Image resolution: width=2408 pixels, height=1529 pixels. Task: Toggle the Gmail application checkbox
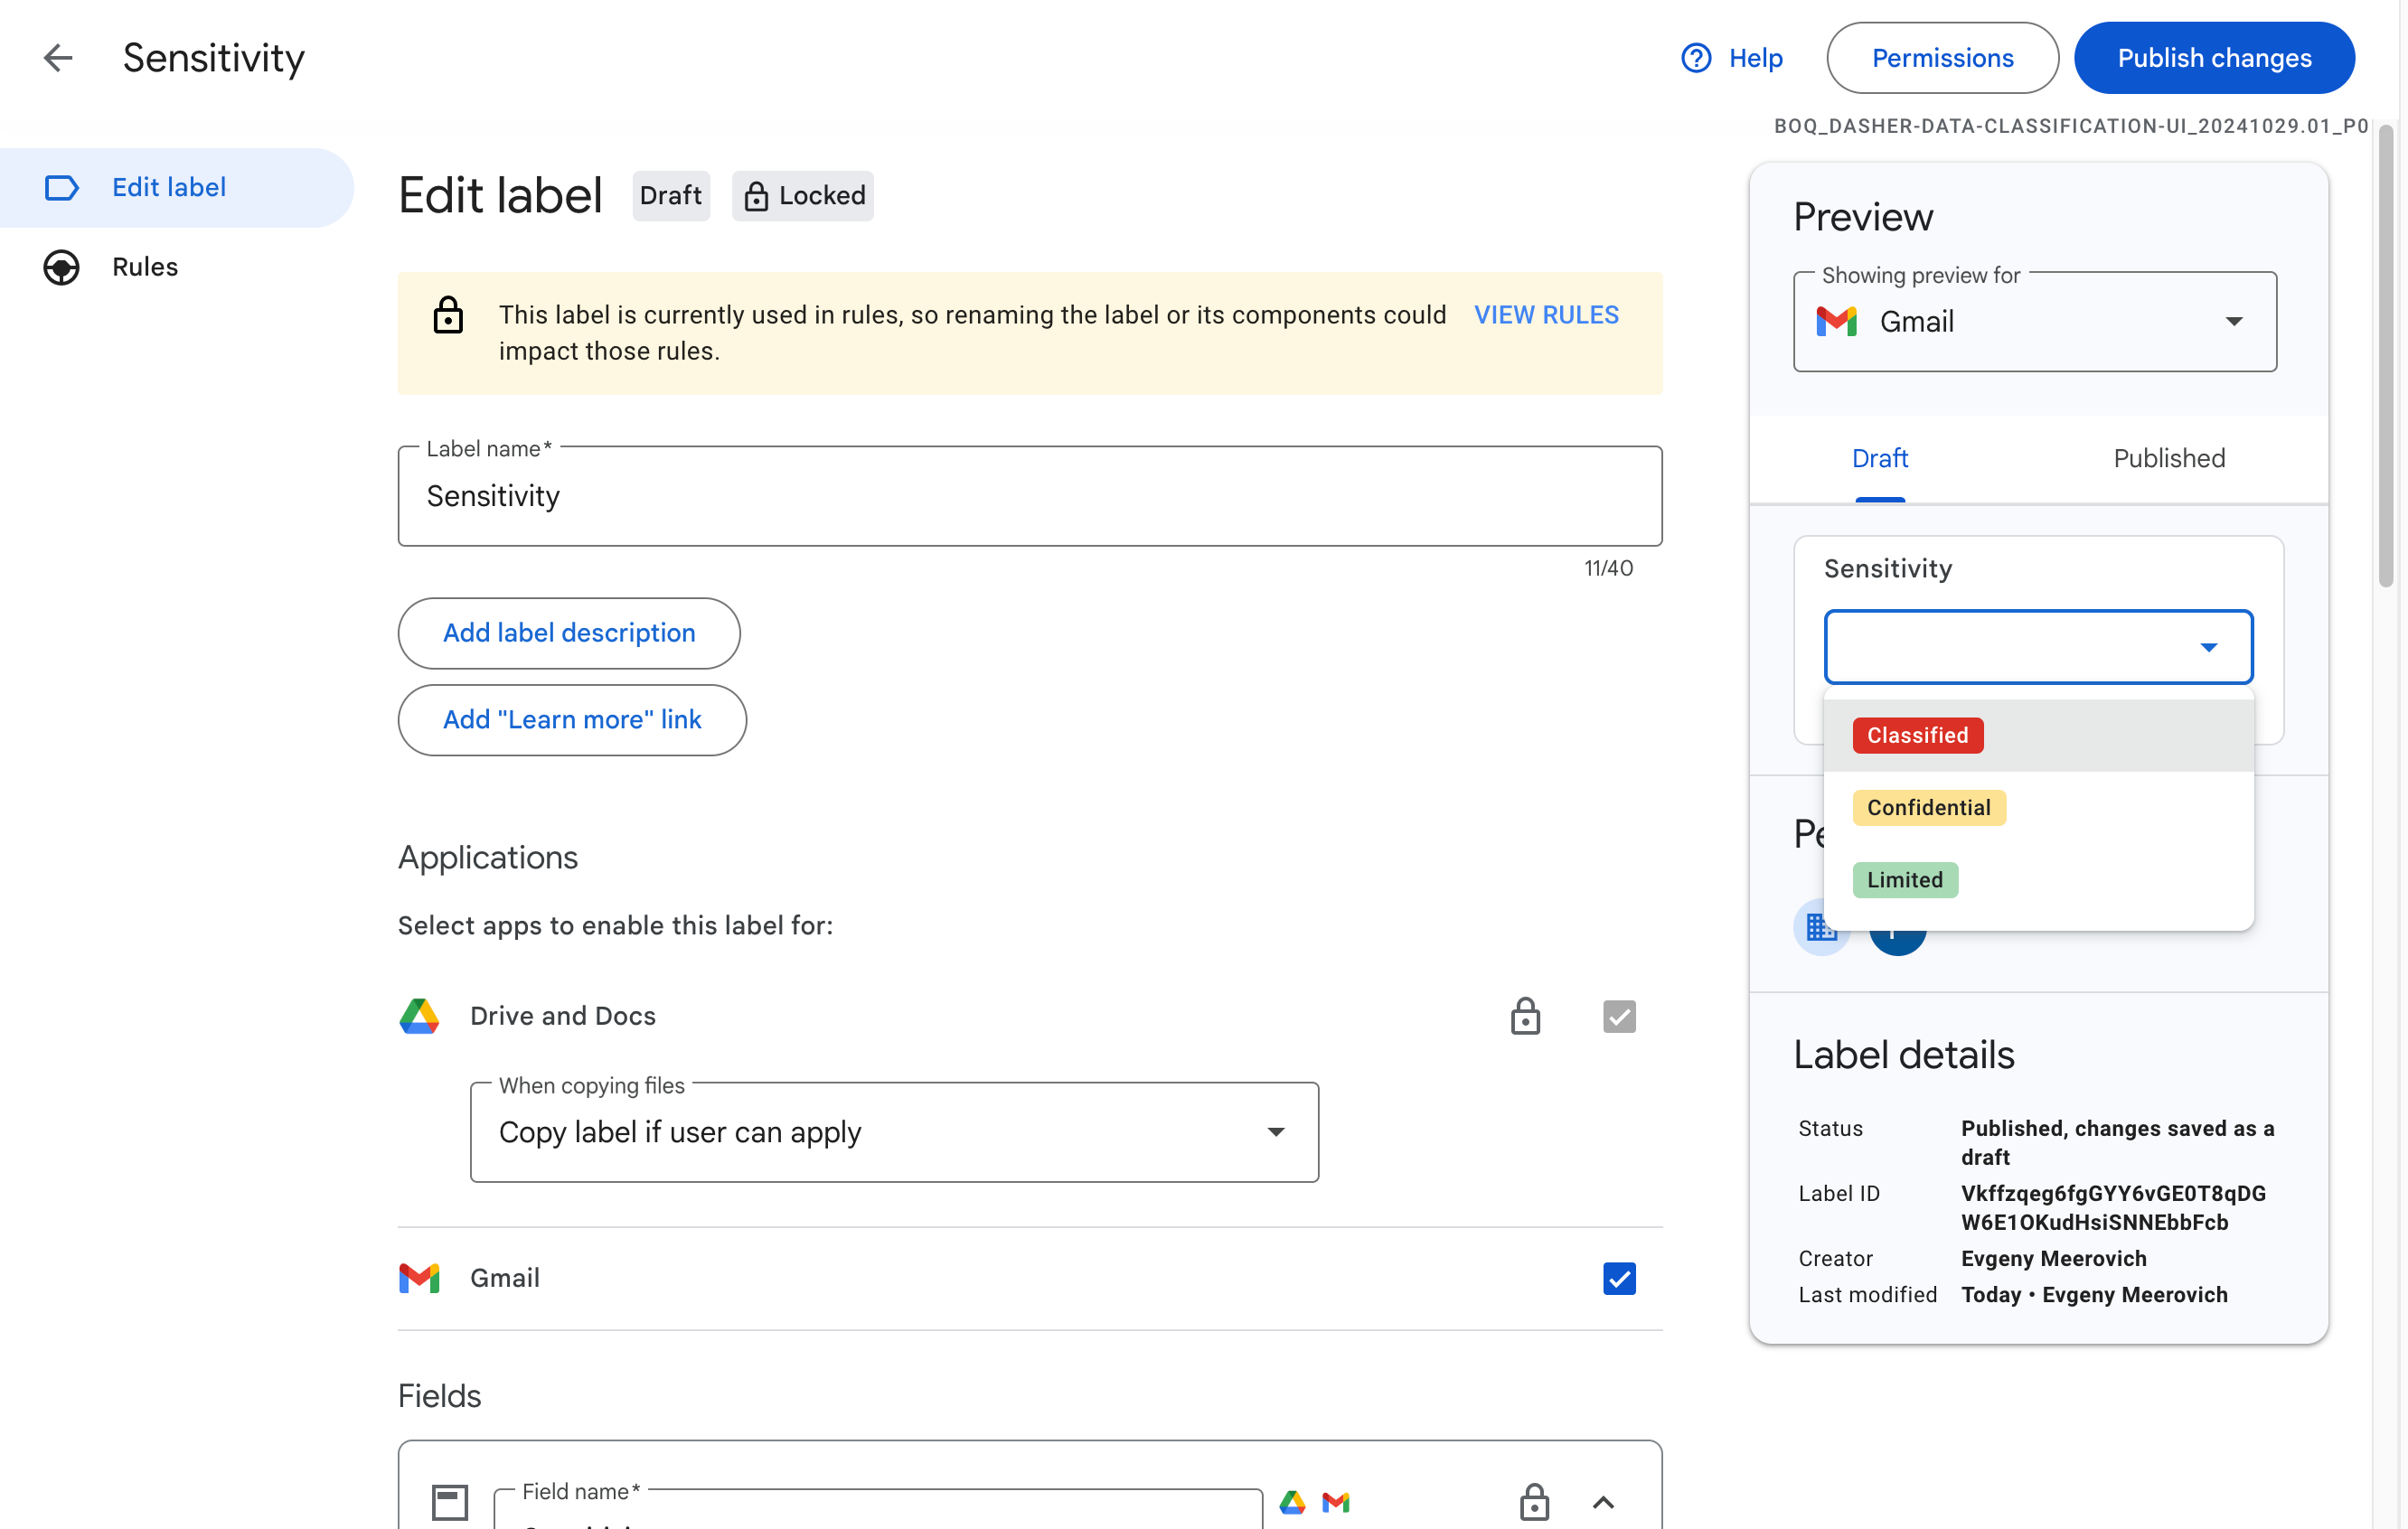click(x=1618, y=1278)
